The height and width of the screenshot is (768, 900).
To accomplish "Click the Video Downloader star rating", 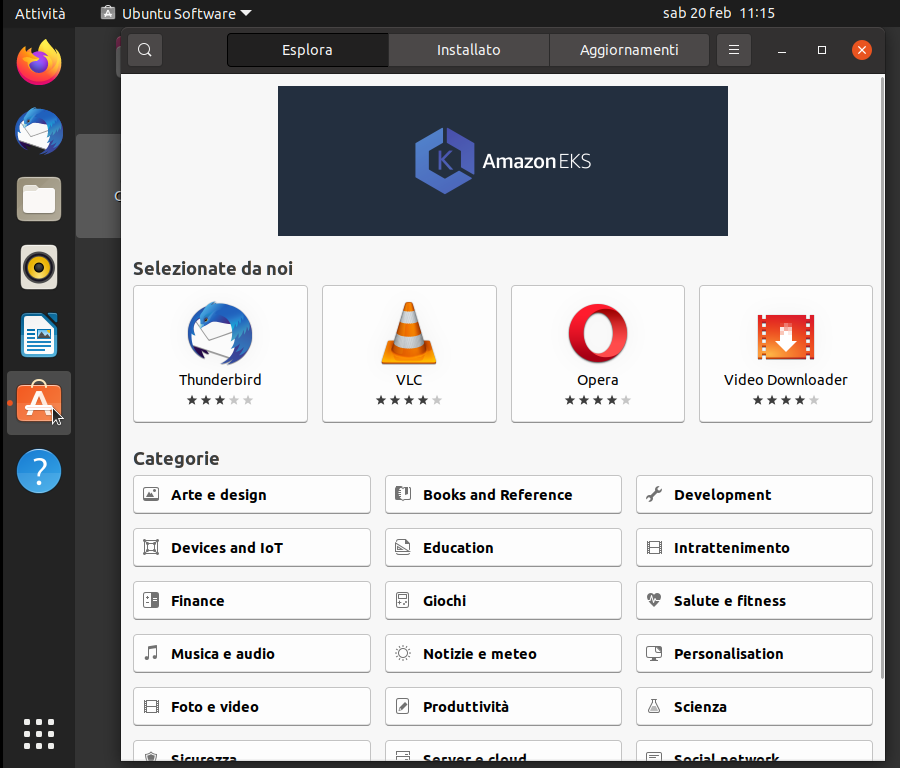I will [x=786, y=400].
